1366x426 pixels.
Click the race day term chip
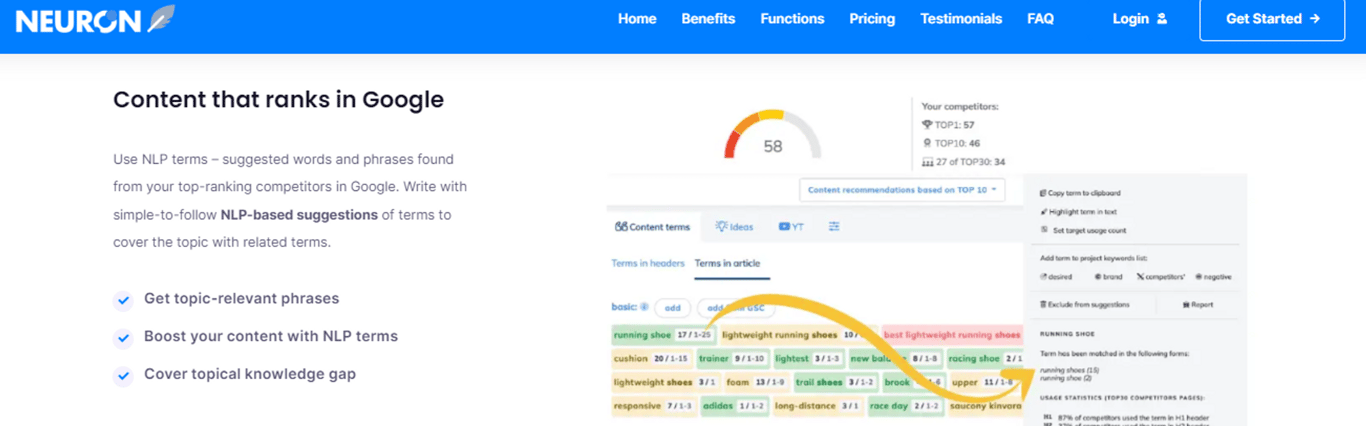[904, 406]
